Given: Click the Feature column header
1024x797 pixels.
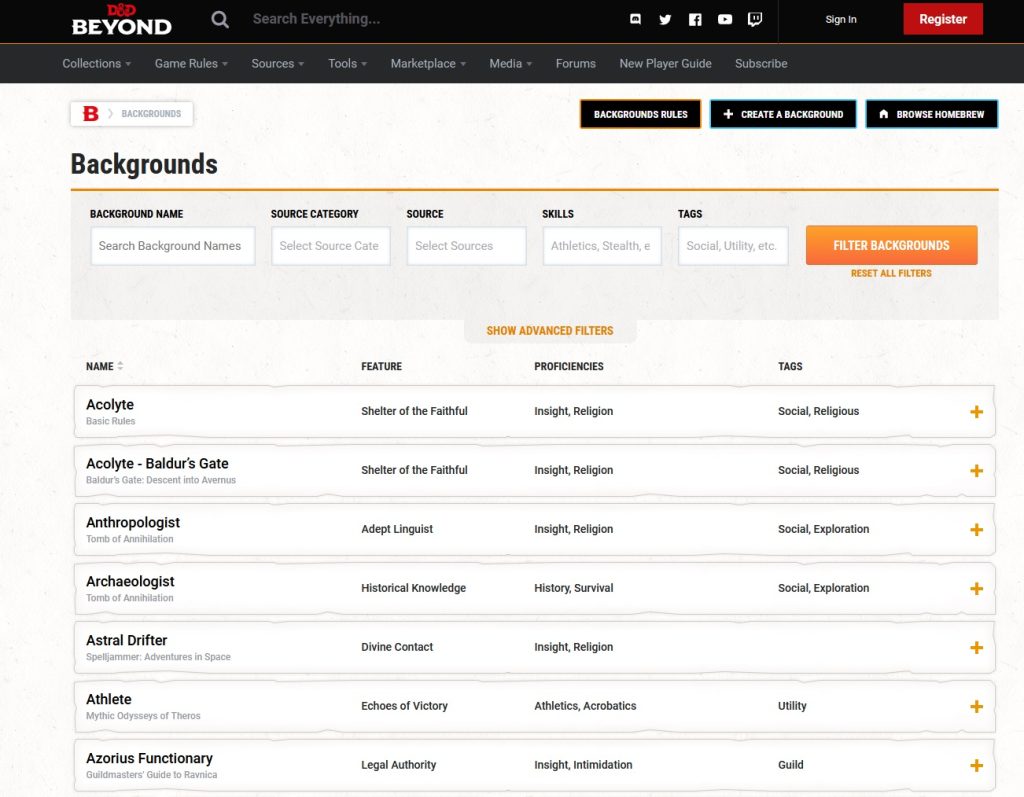Looking at the screenshot, I should tap(381, 366).
